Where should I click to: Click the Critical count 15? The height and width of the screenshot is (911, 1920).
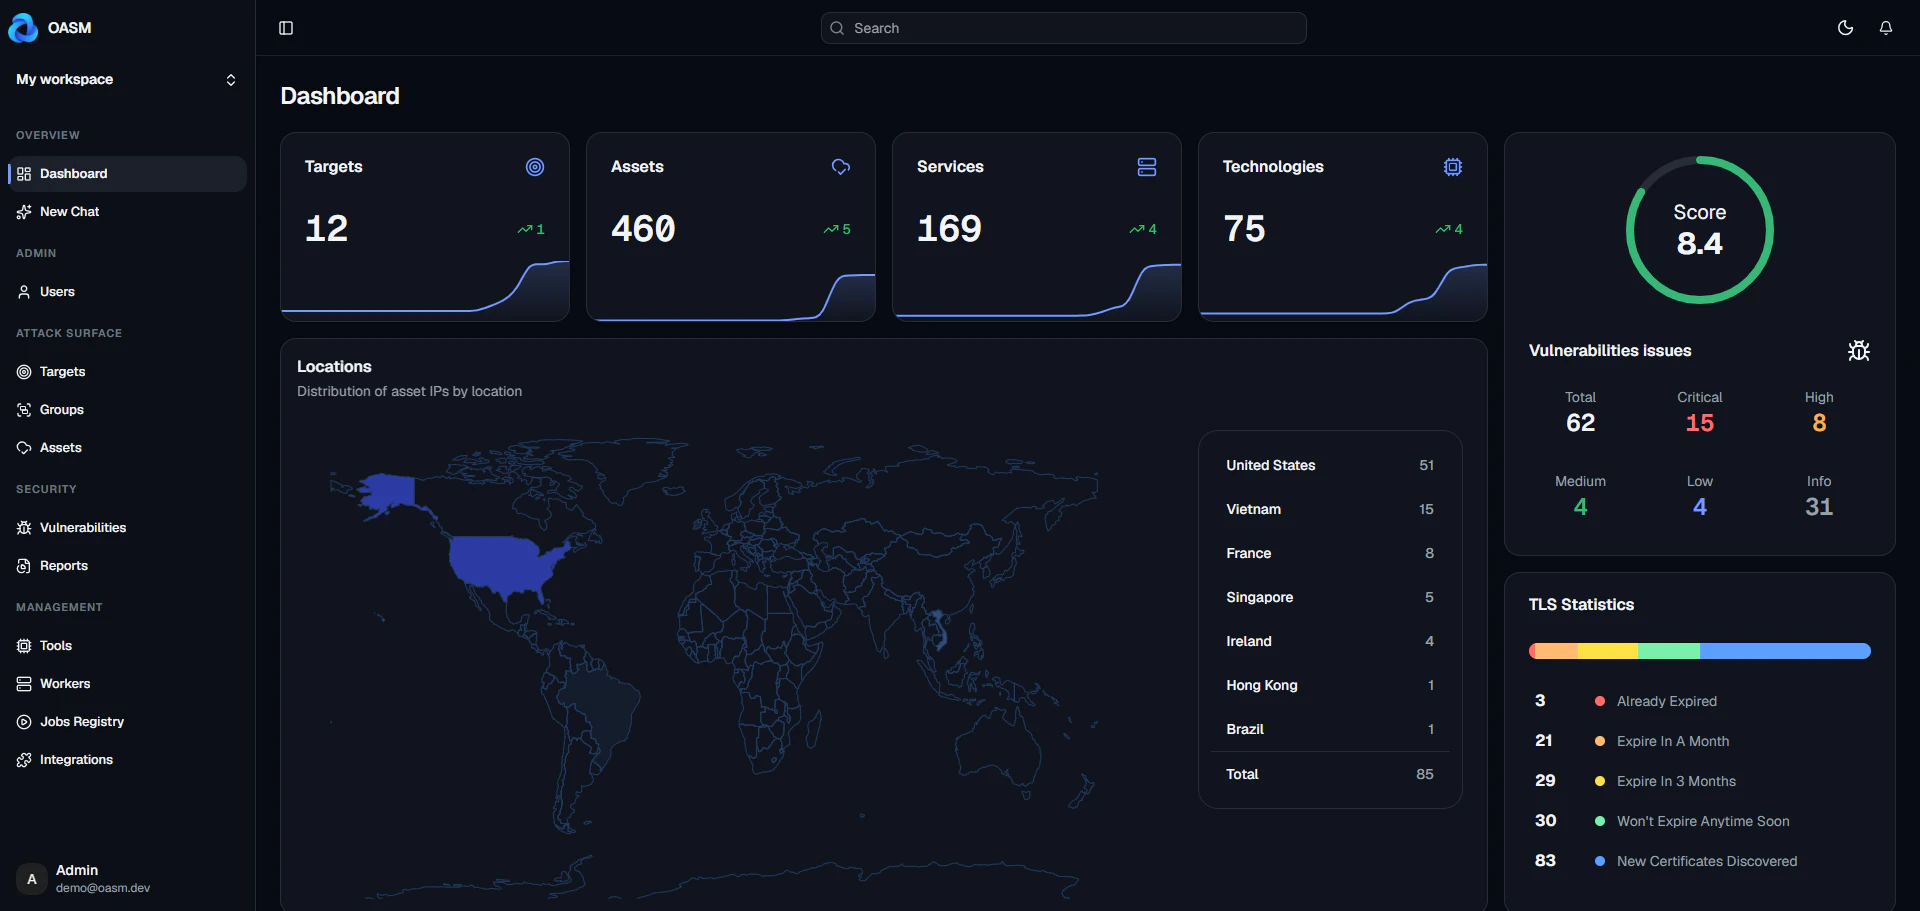coord(1700,423)
